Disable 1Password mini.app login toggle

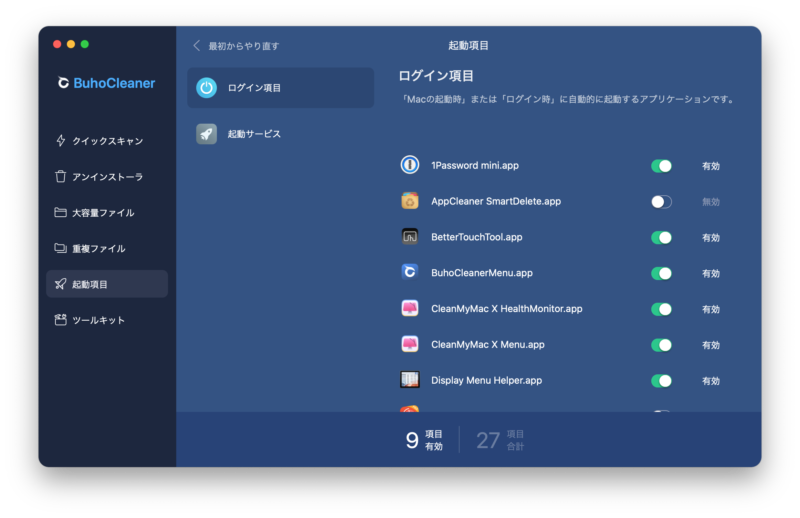[x=661, y=166]
